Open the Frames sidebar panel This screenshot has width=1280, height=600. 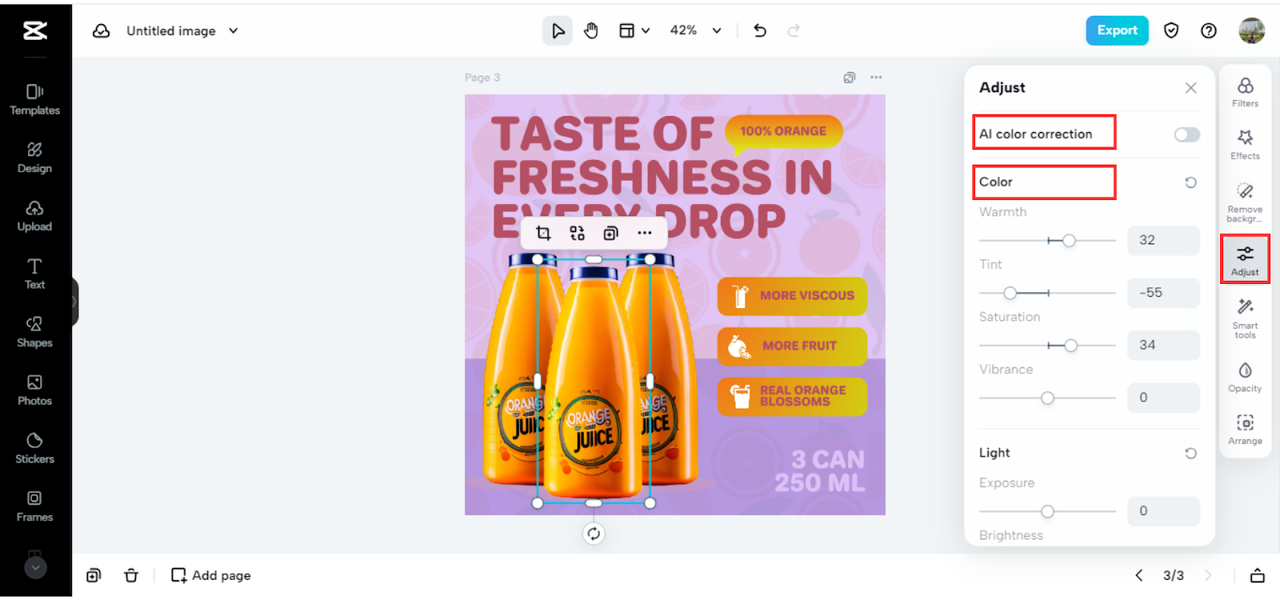click(x=35, y=506)
